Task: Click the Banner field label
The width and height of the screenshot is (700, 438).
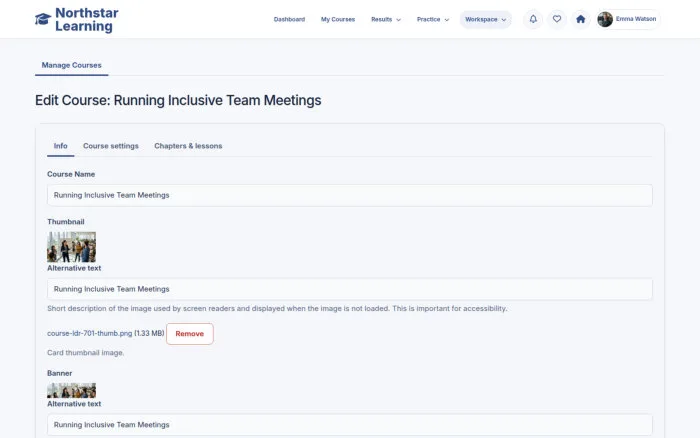Action: point(59,373)
